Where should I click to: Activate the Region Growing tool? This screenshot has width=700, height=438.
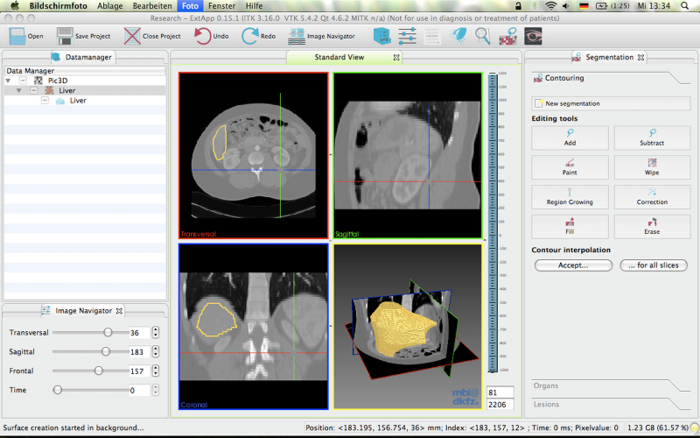pyautogui.click(x=569, y=196)
